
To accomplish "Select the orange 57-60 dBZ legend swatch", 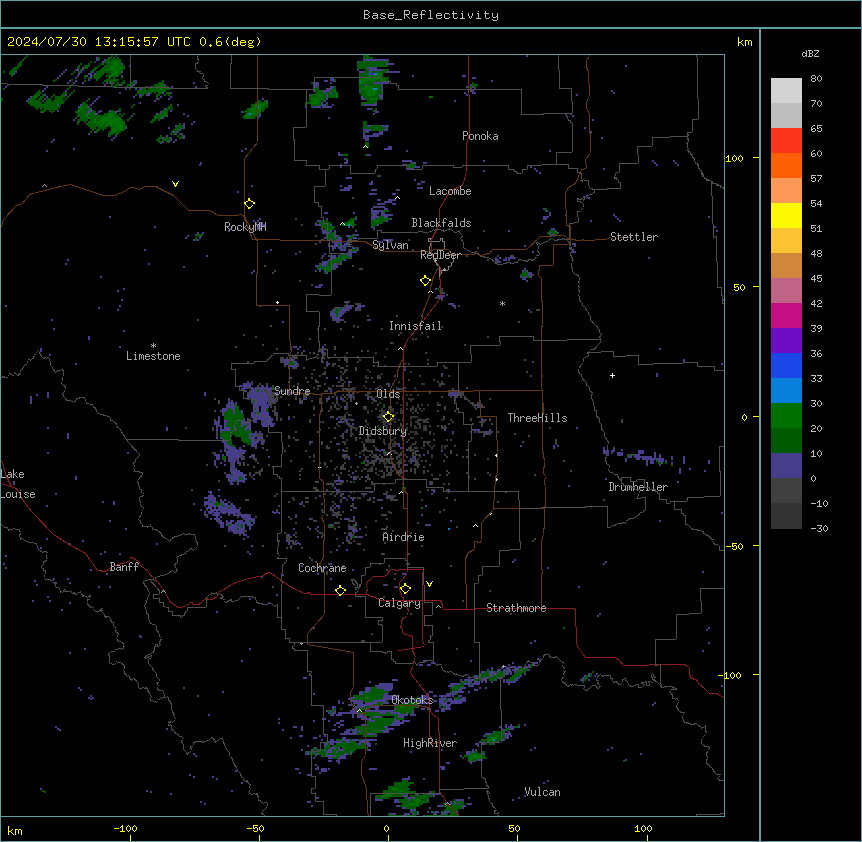I will tap(786, 165).
